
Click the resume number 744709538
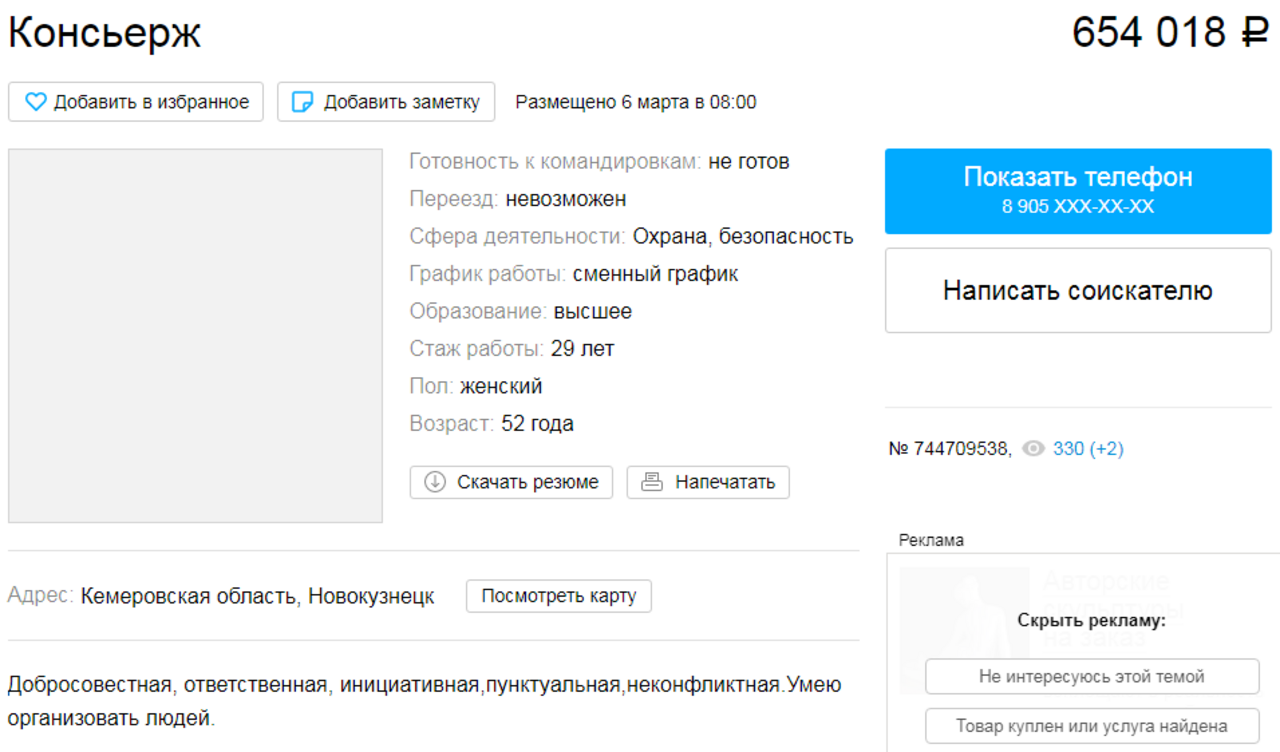[950, 449]
